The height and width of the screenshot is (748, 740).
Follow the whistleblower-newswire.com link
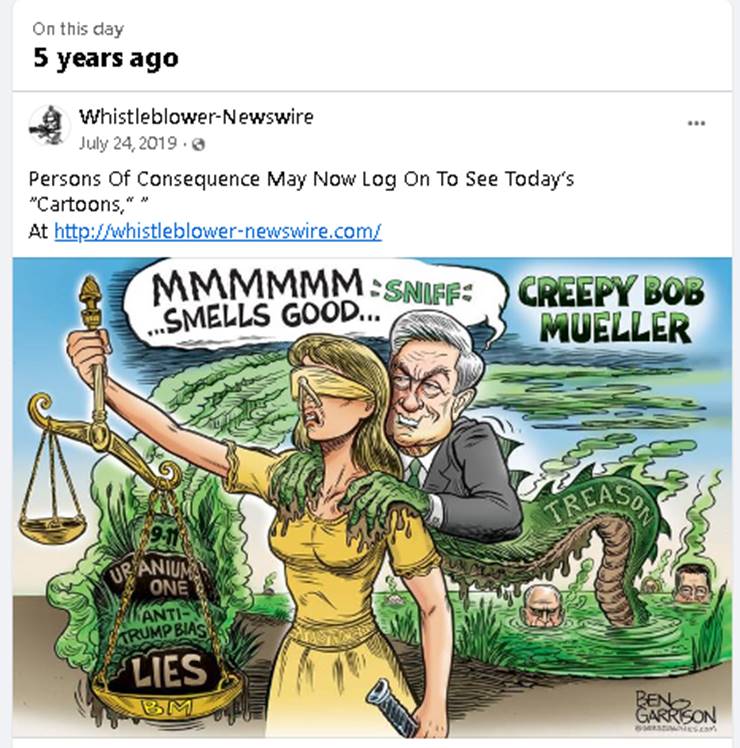tap(218, 231)
